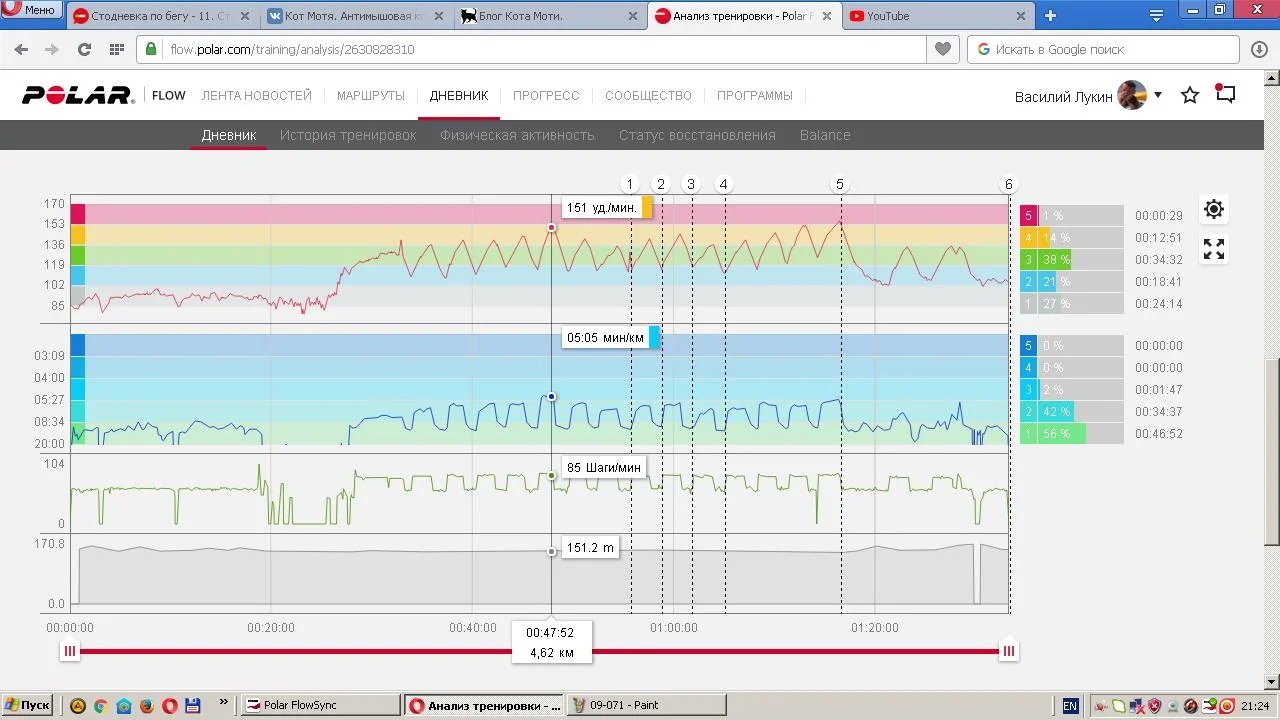Click the right handle of the timeline range slider
The height and width of the screenshot is (720, 1280).
tap(1009, 651)
